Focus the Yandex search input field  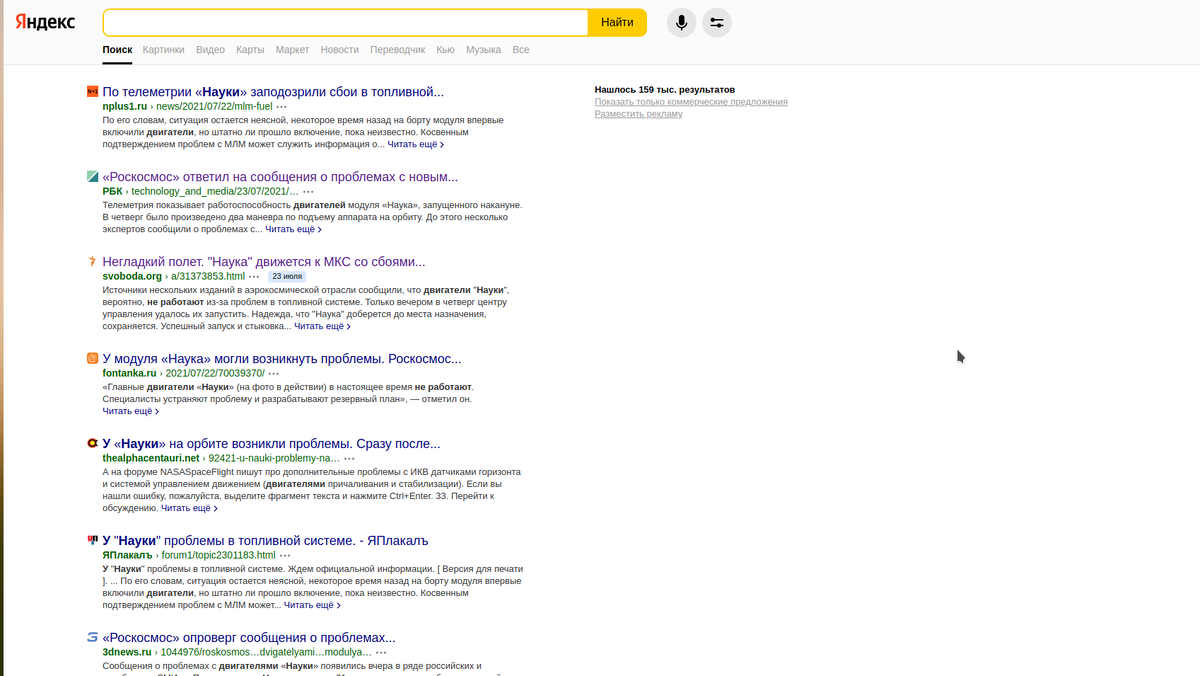click(x=345, y=22)
